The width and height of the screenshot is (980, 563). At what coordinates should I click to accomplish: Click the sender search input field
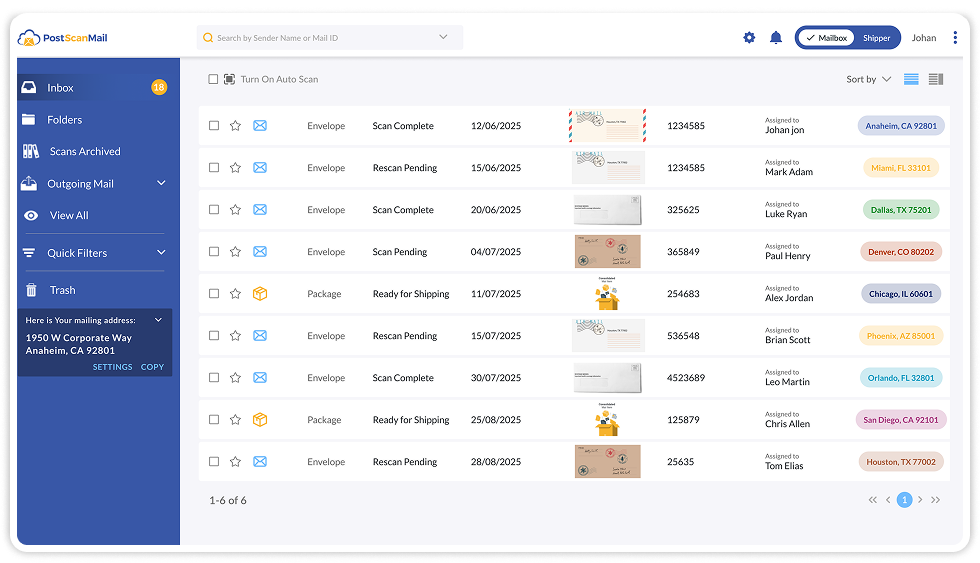coord(320,38)
